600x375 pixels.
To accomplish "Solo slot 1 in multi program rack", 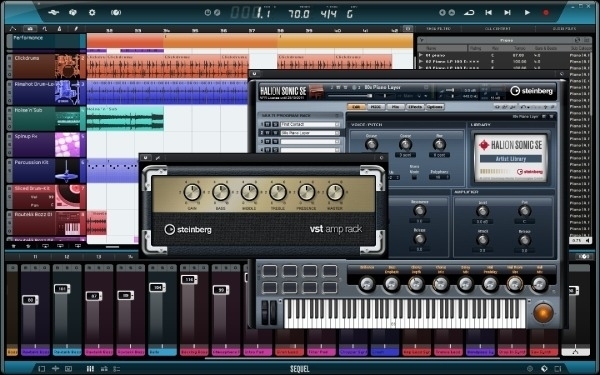I will point(275,124).
